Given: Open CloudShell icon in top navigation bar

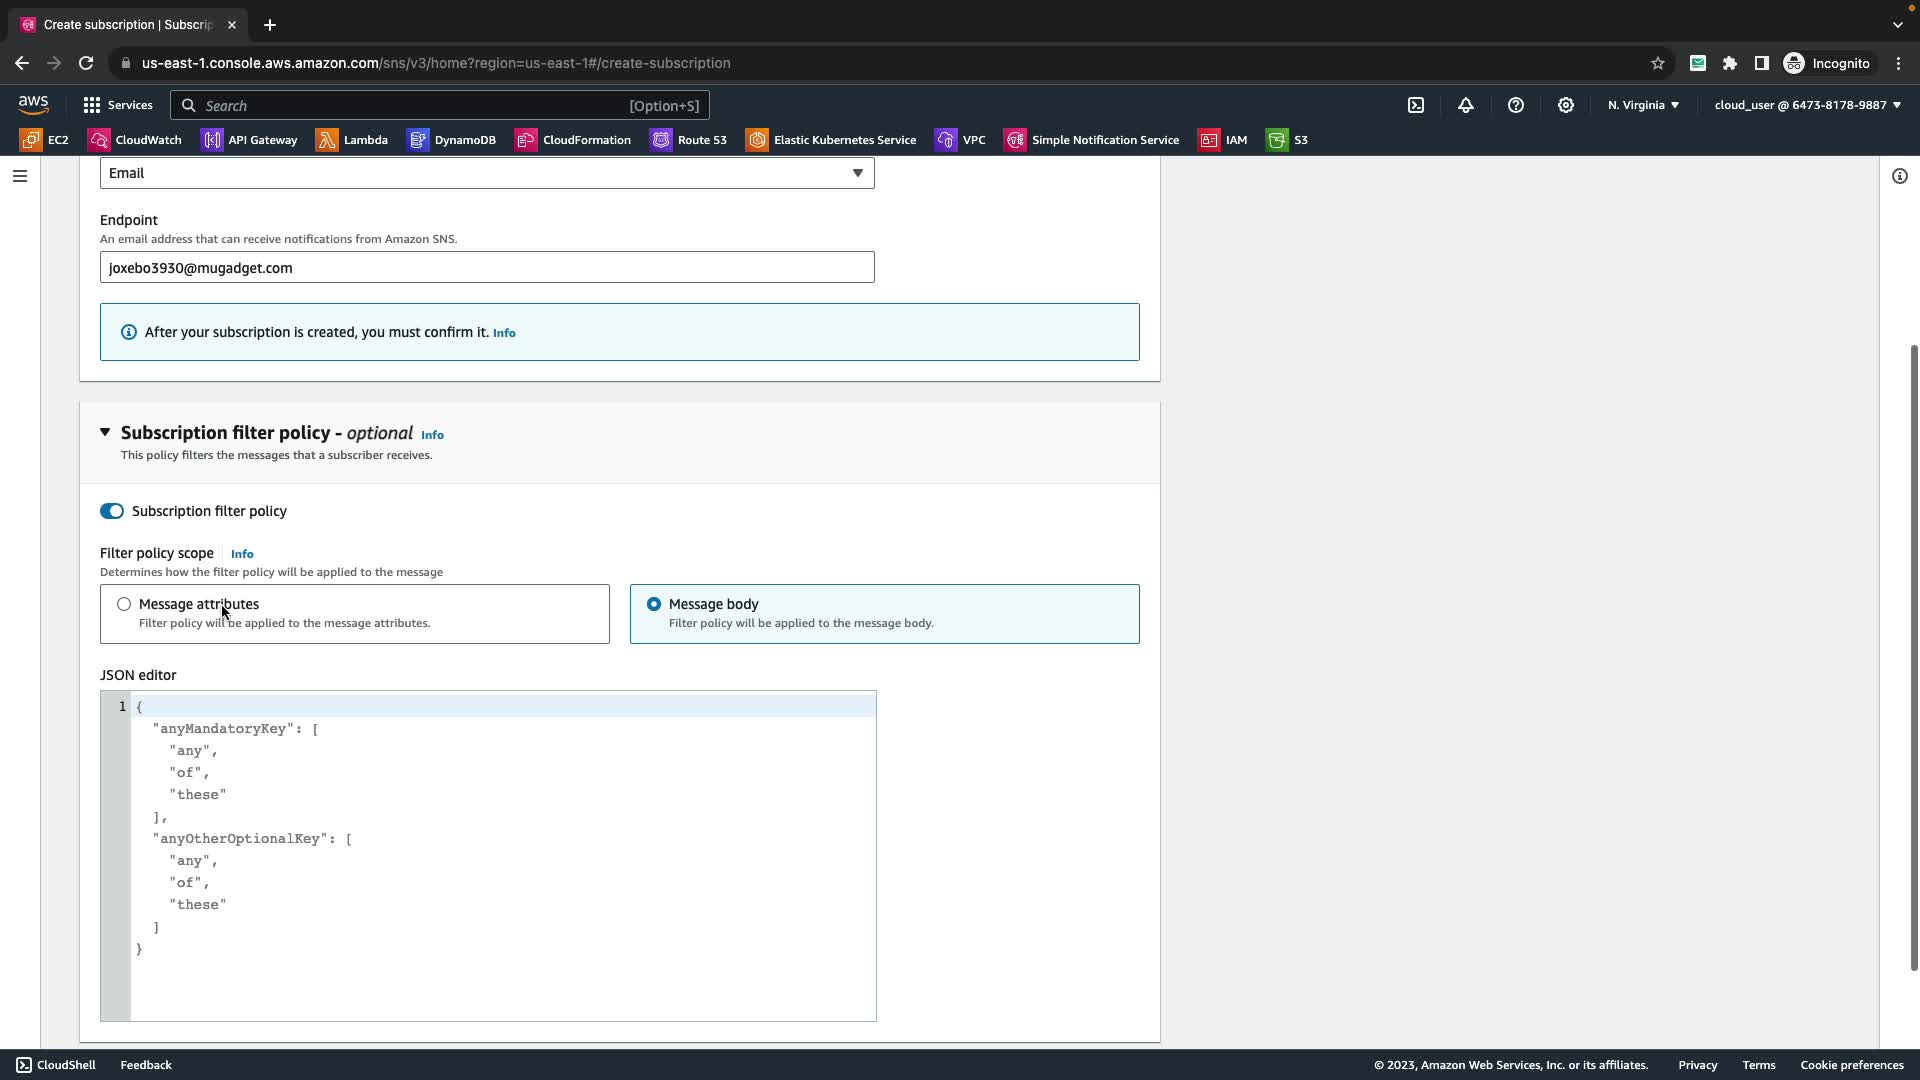Looking at the screenshot, I should pyautogui.click(x=1416, y=105).
